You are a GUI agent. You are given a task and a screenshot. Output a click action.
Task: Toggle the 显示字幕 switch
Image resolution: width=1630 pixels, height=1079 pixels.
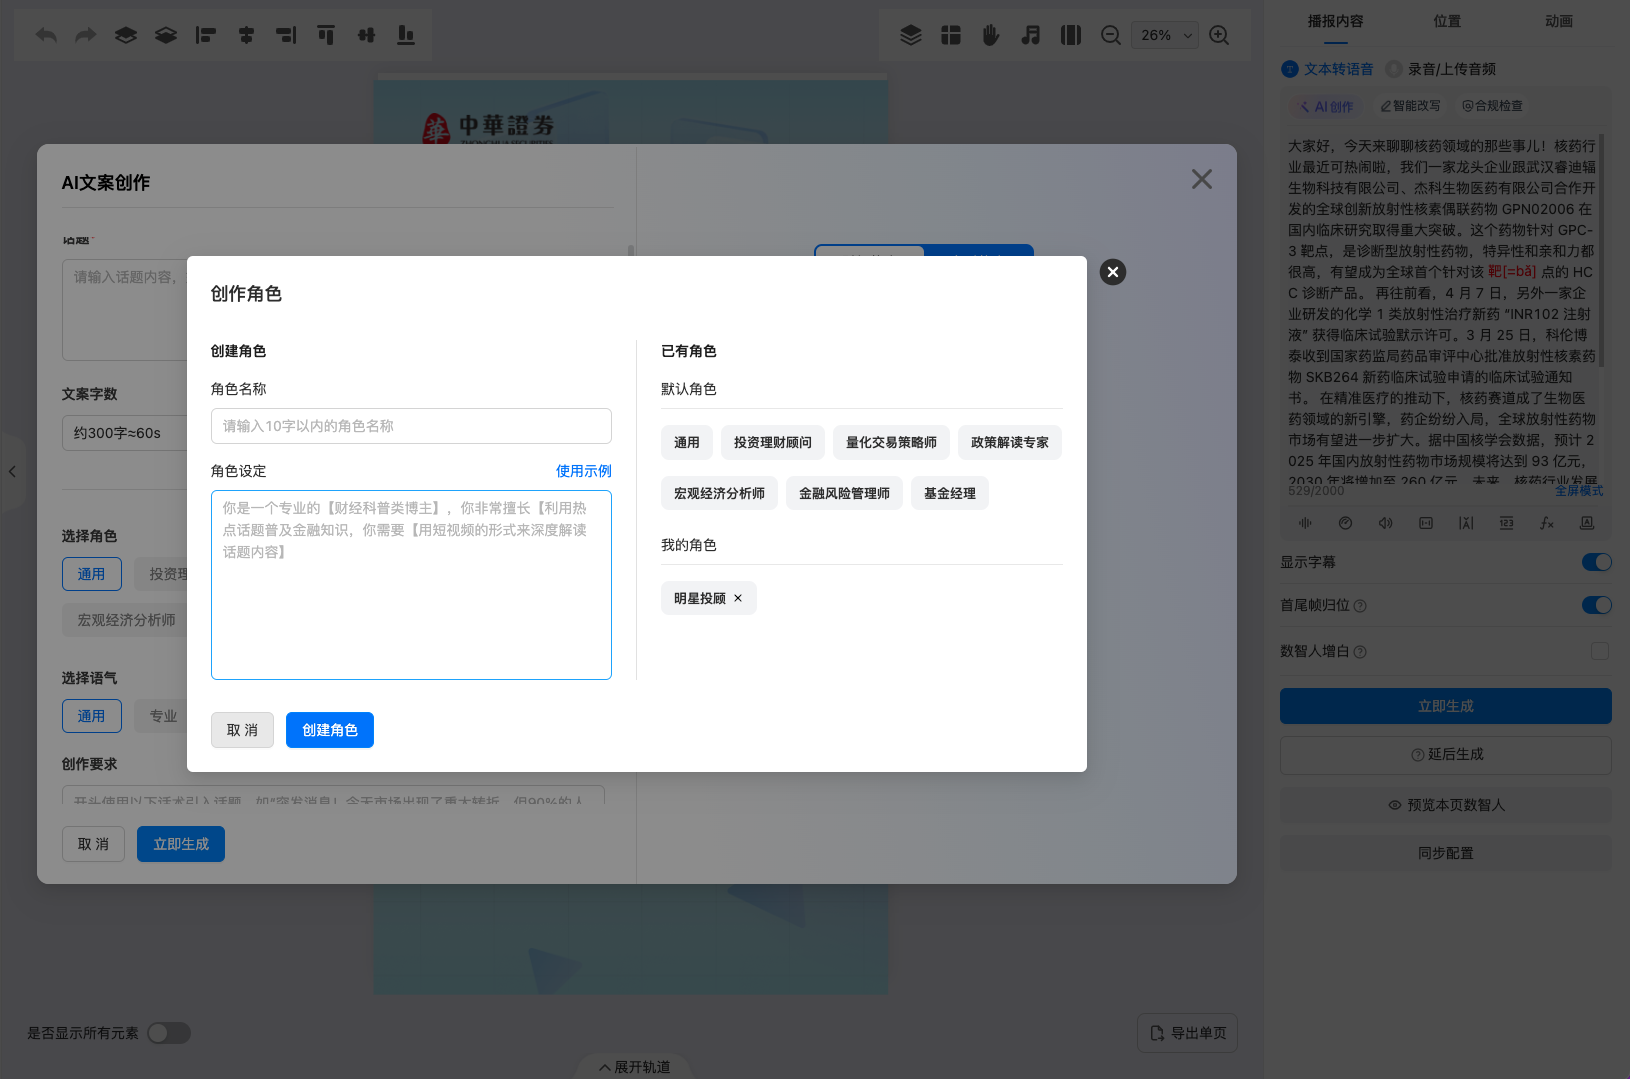tap(1596, 562)
